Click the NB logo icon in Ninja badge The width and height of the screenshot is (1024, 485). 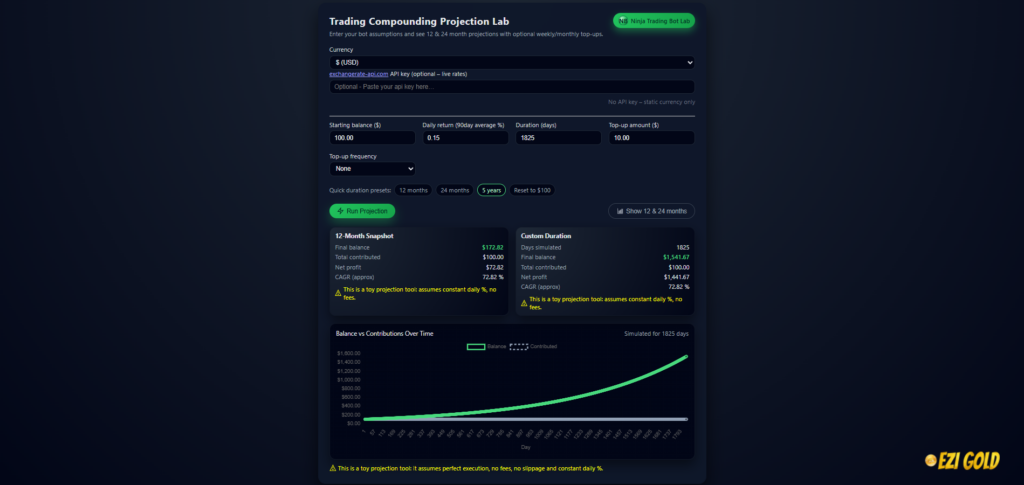(x=624, y=20)
